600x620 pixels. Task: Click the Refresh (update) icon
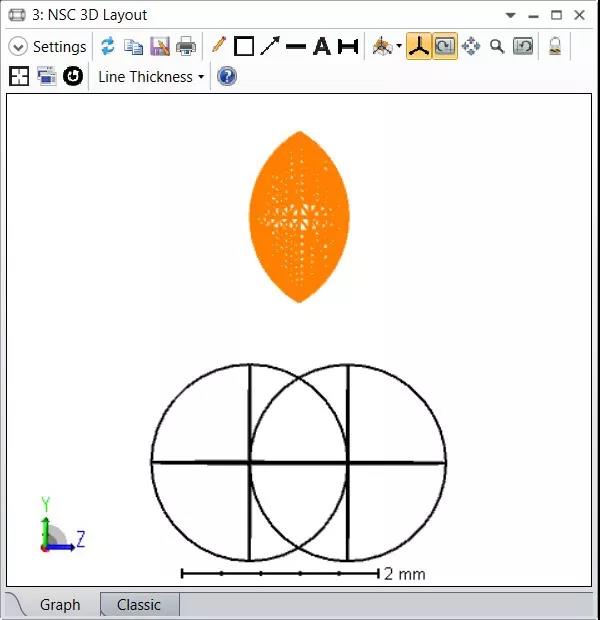107,46
